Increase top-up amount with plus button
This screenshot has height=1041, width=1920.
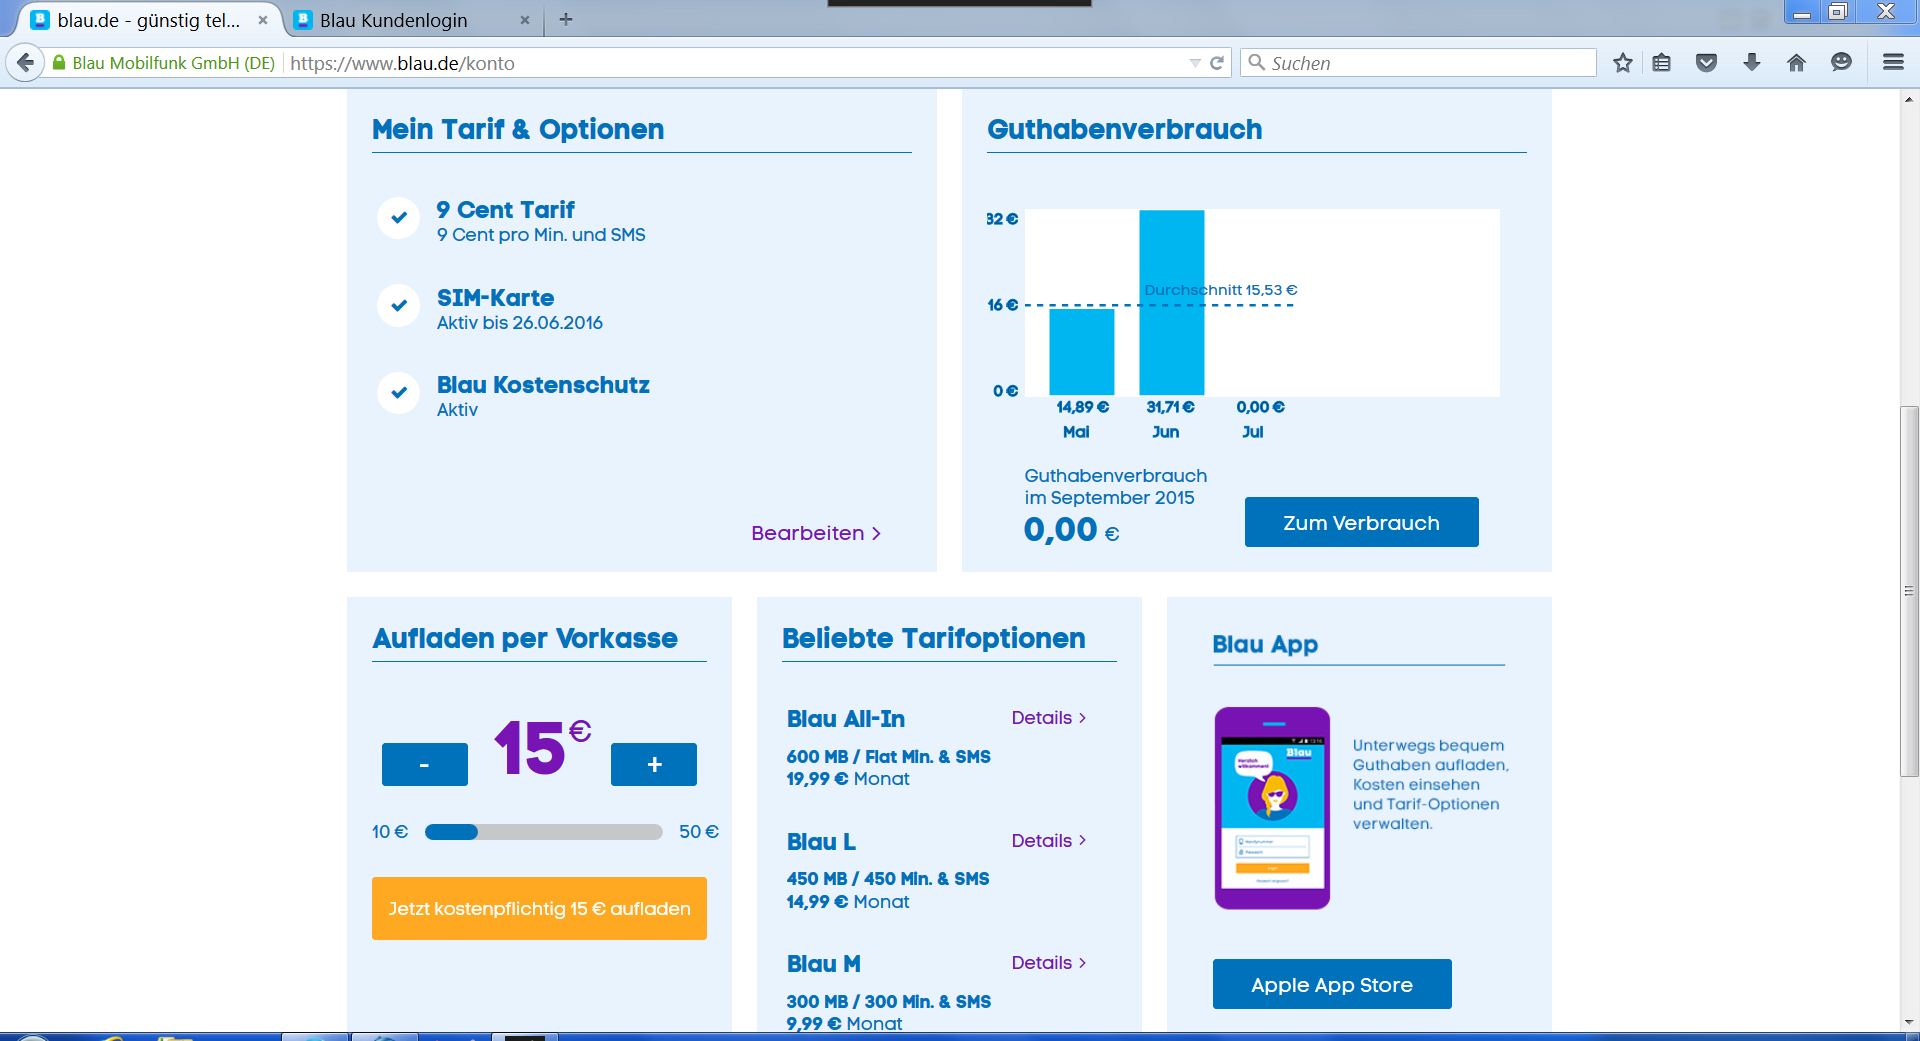click(x=654, y=764)
